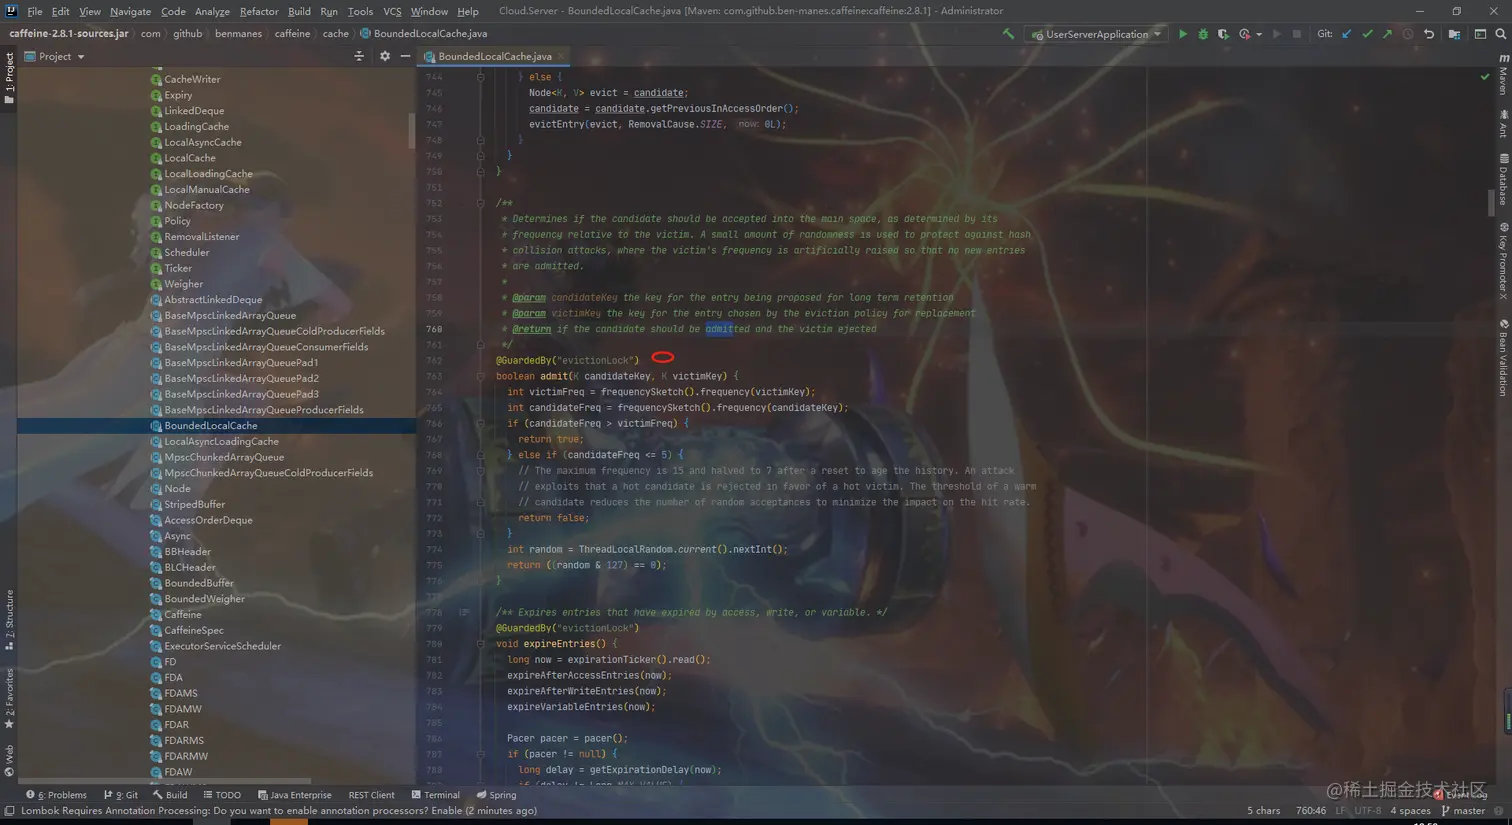Open the File menu
The image size is (1512, 825).
point(35,11)
